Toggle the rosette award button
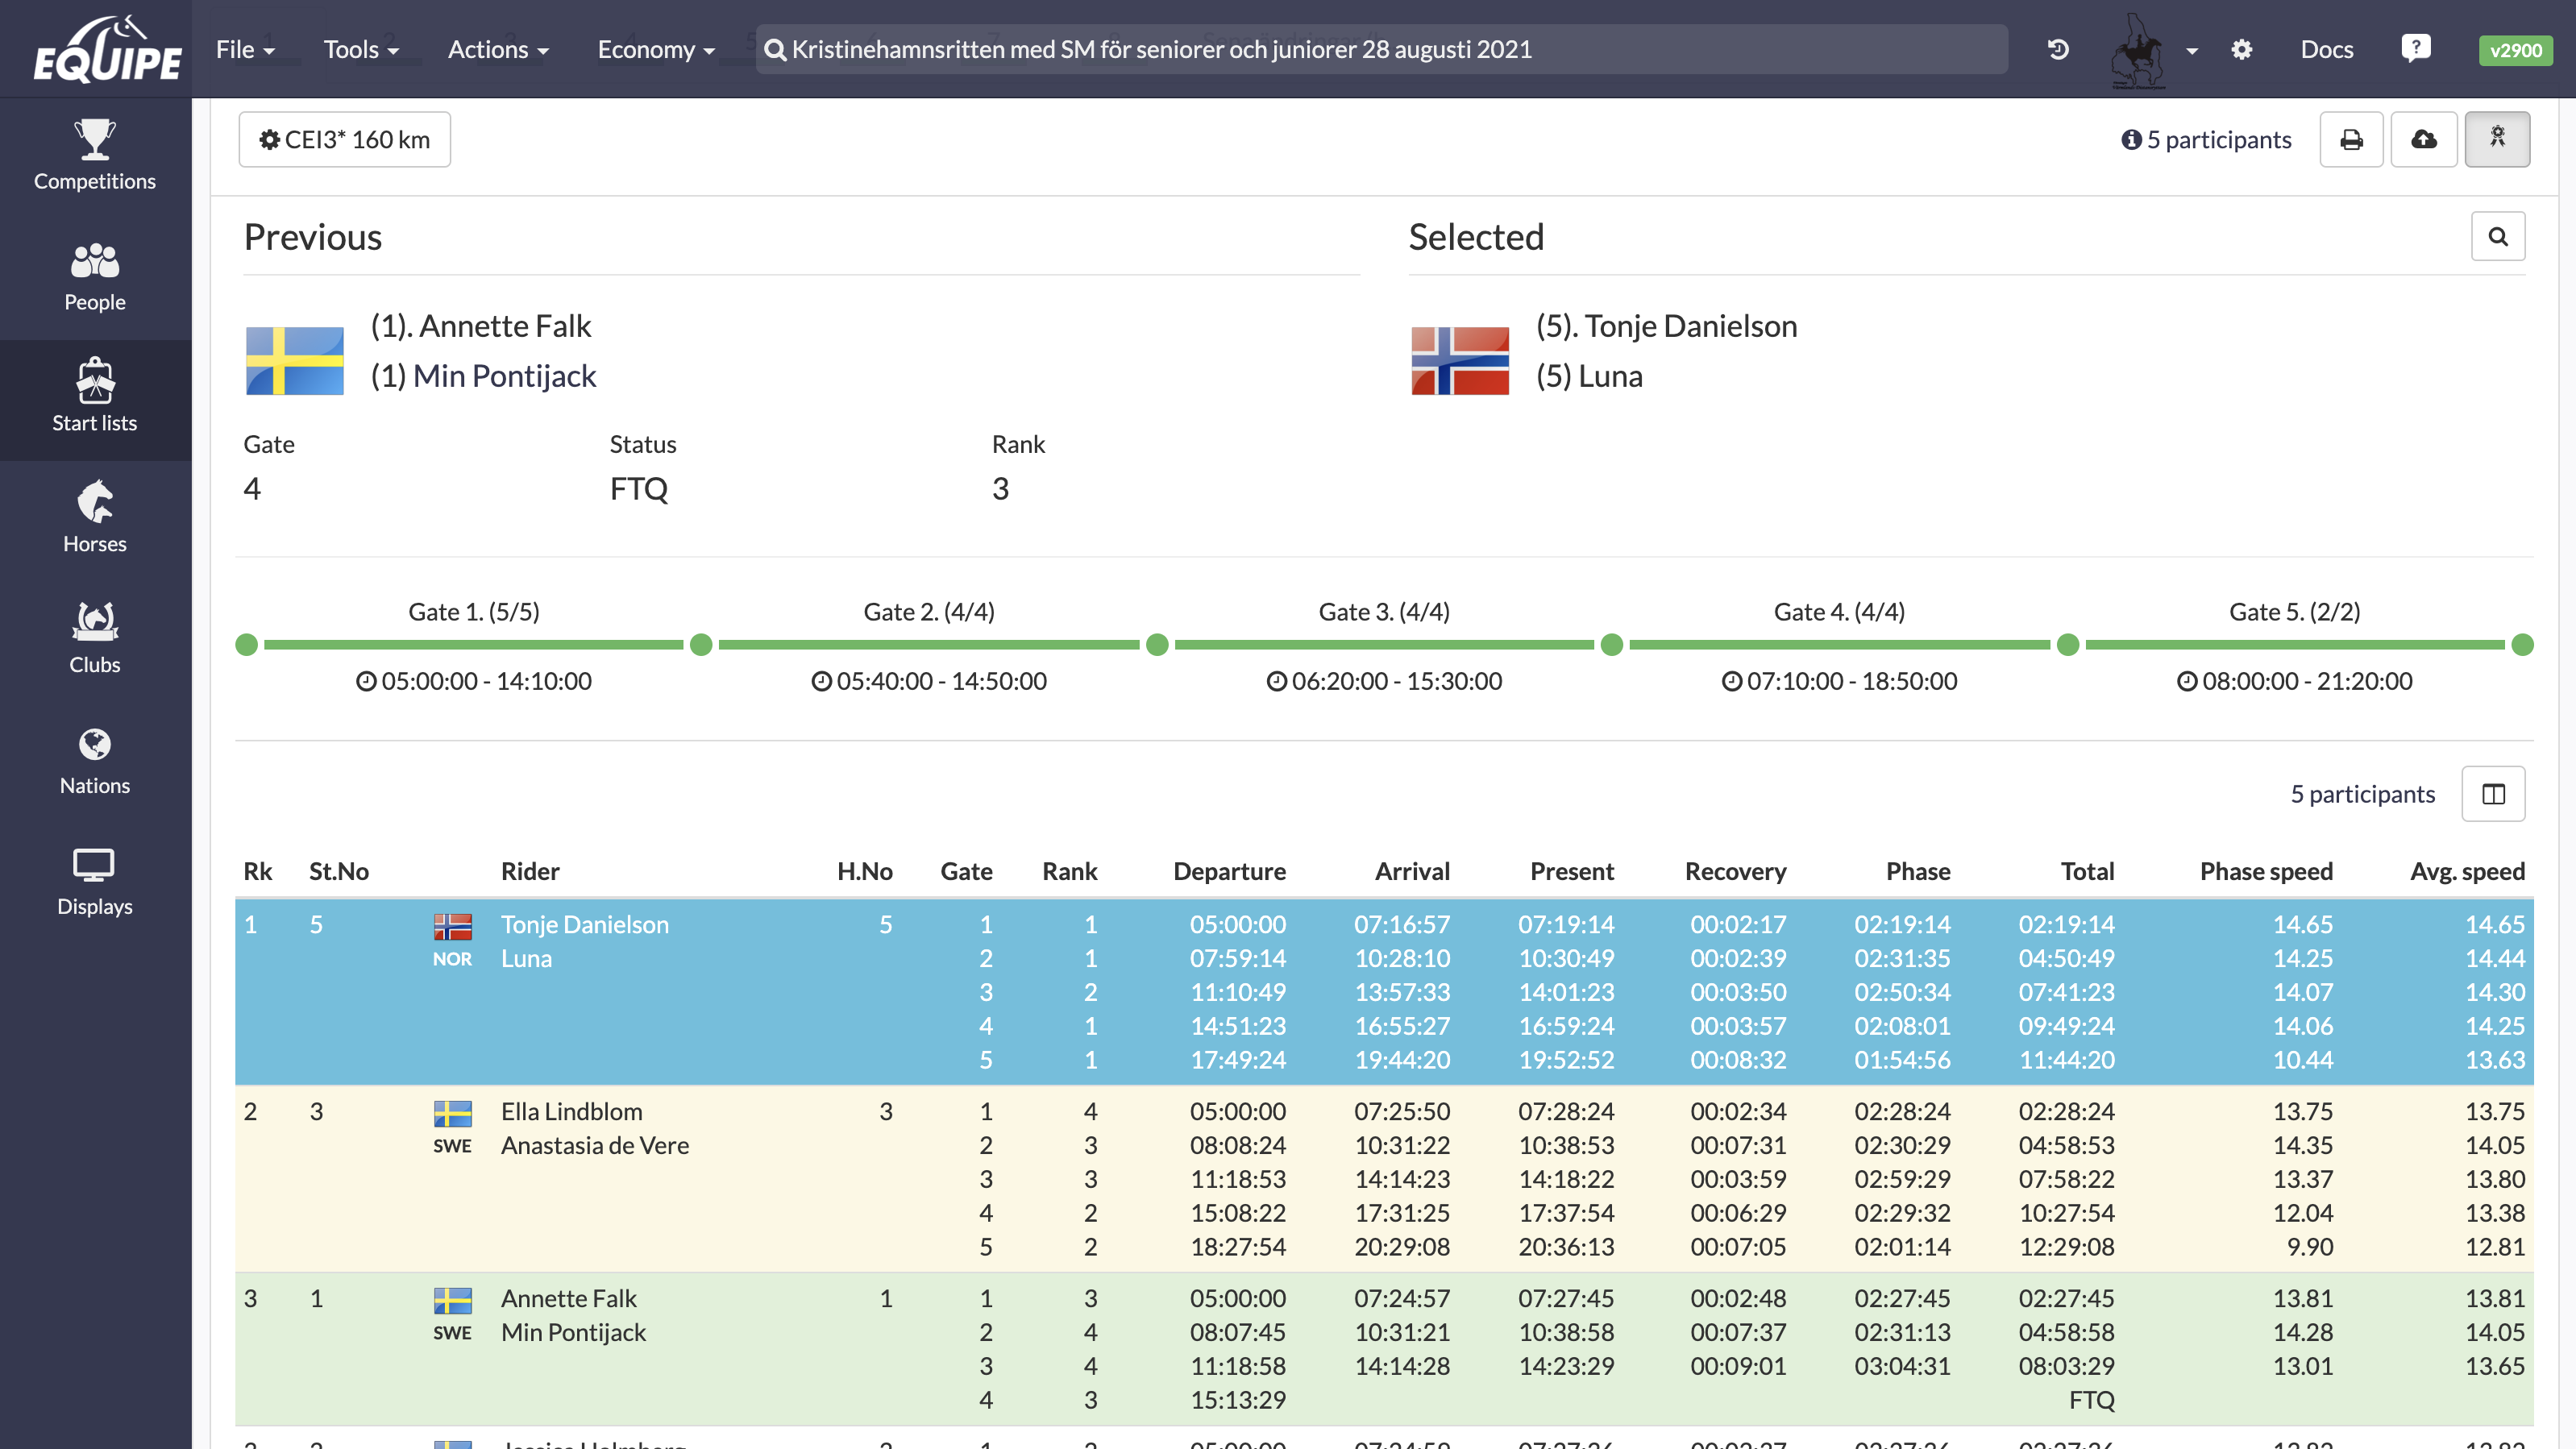 pyautogui.click(x=2497, y=139)
